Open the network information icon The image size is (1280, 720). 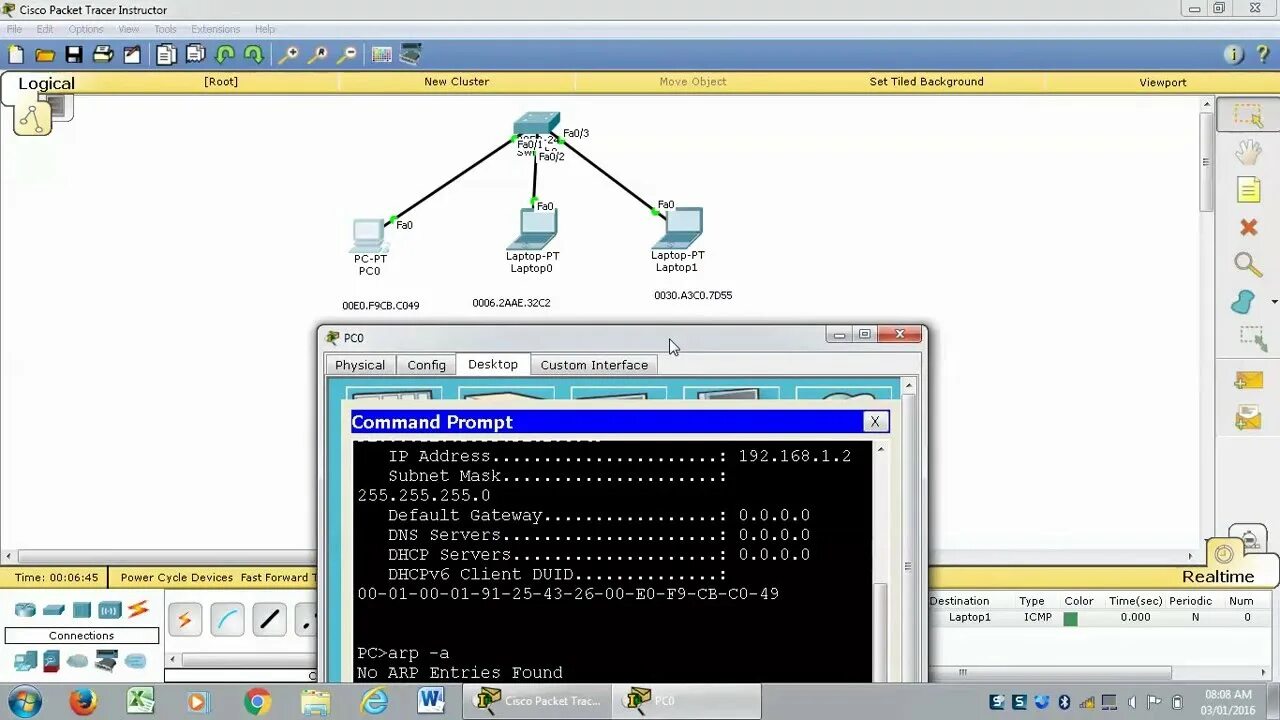click(1233, 55)
